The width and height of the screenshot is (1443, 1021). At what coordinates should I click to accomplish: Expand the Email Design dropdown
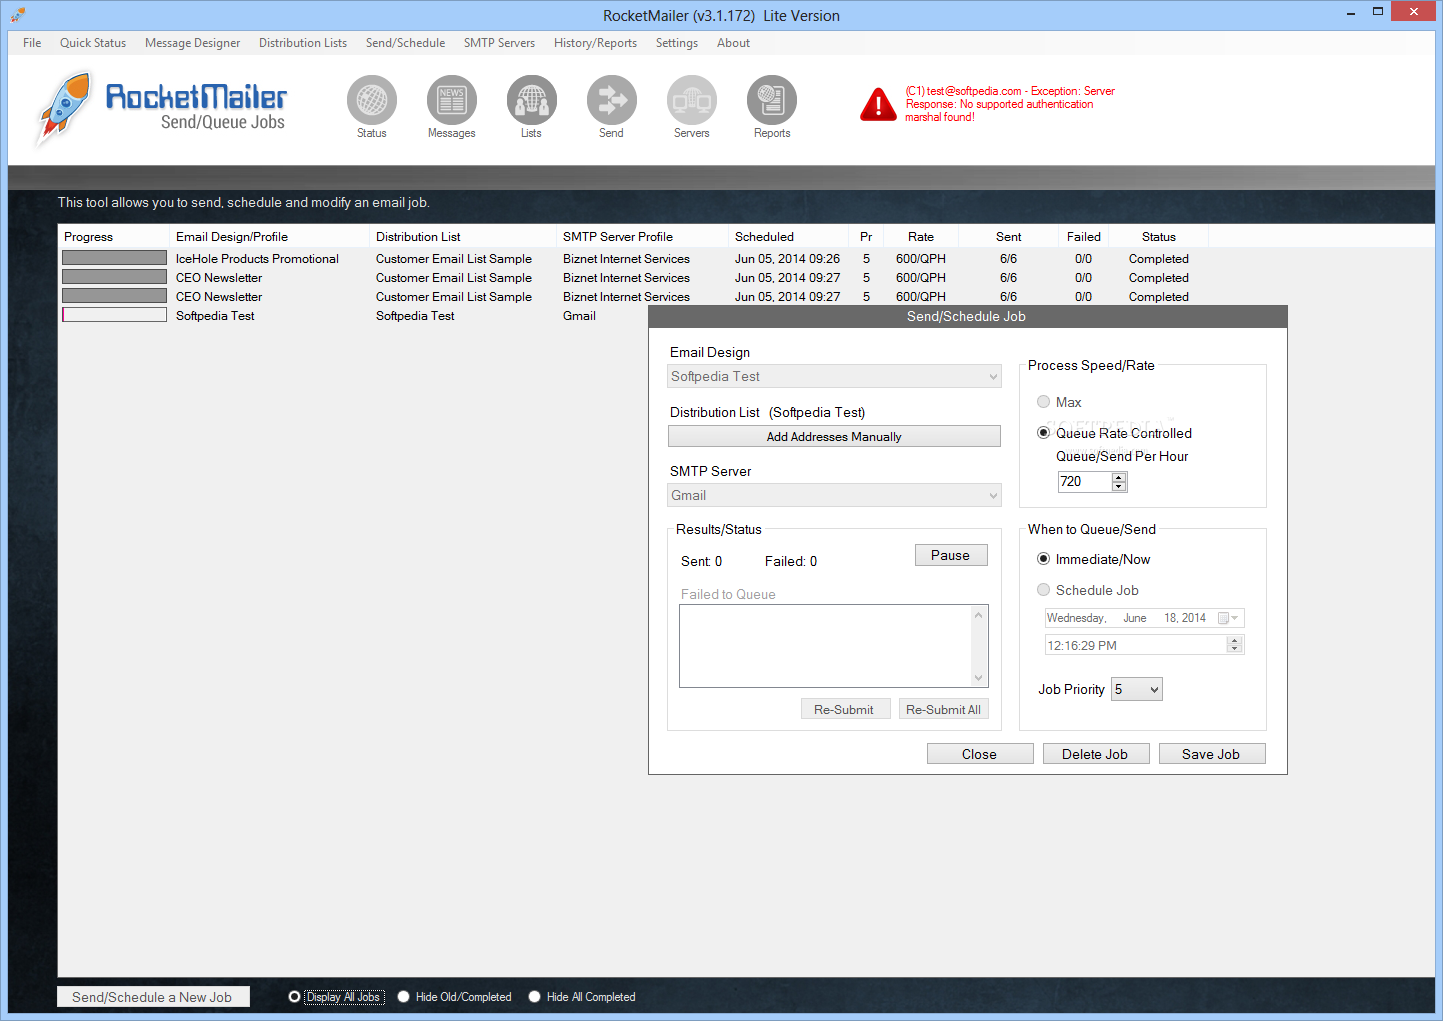coord(993,377)
